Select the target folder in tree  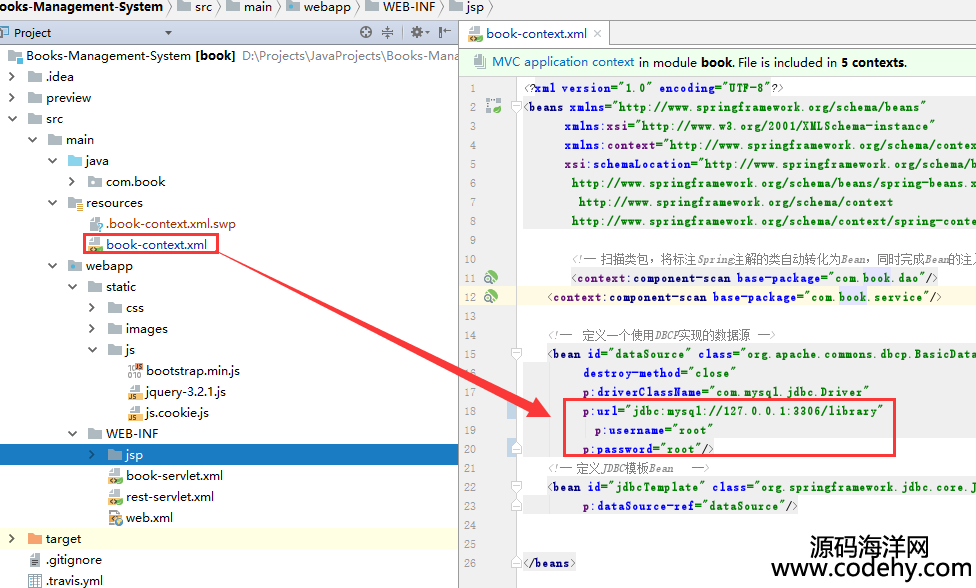pyautogui.click(x=55, y=539)
